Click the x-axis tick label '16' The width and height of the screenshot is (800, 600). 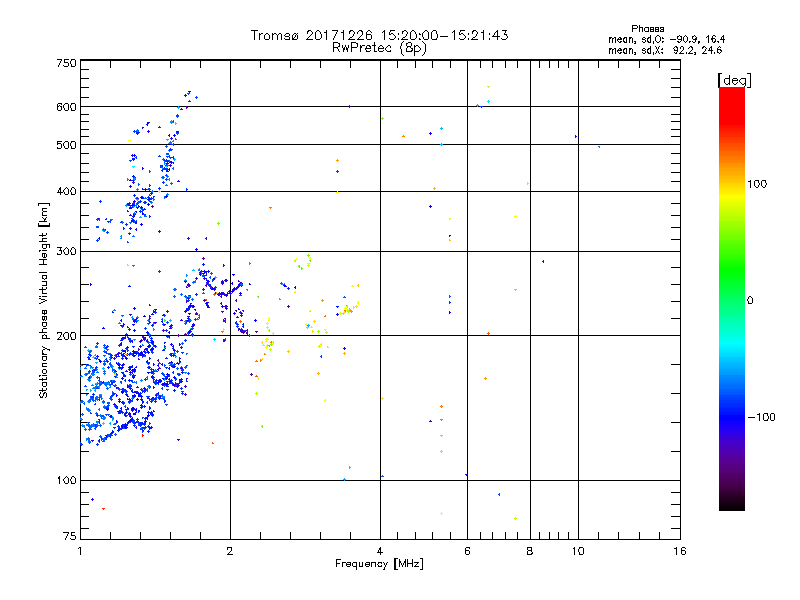click(x=680, y=551)
